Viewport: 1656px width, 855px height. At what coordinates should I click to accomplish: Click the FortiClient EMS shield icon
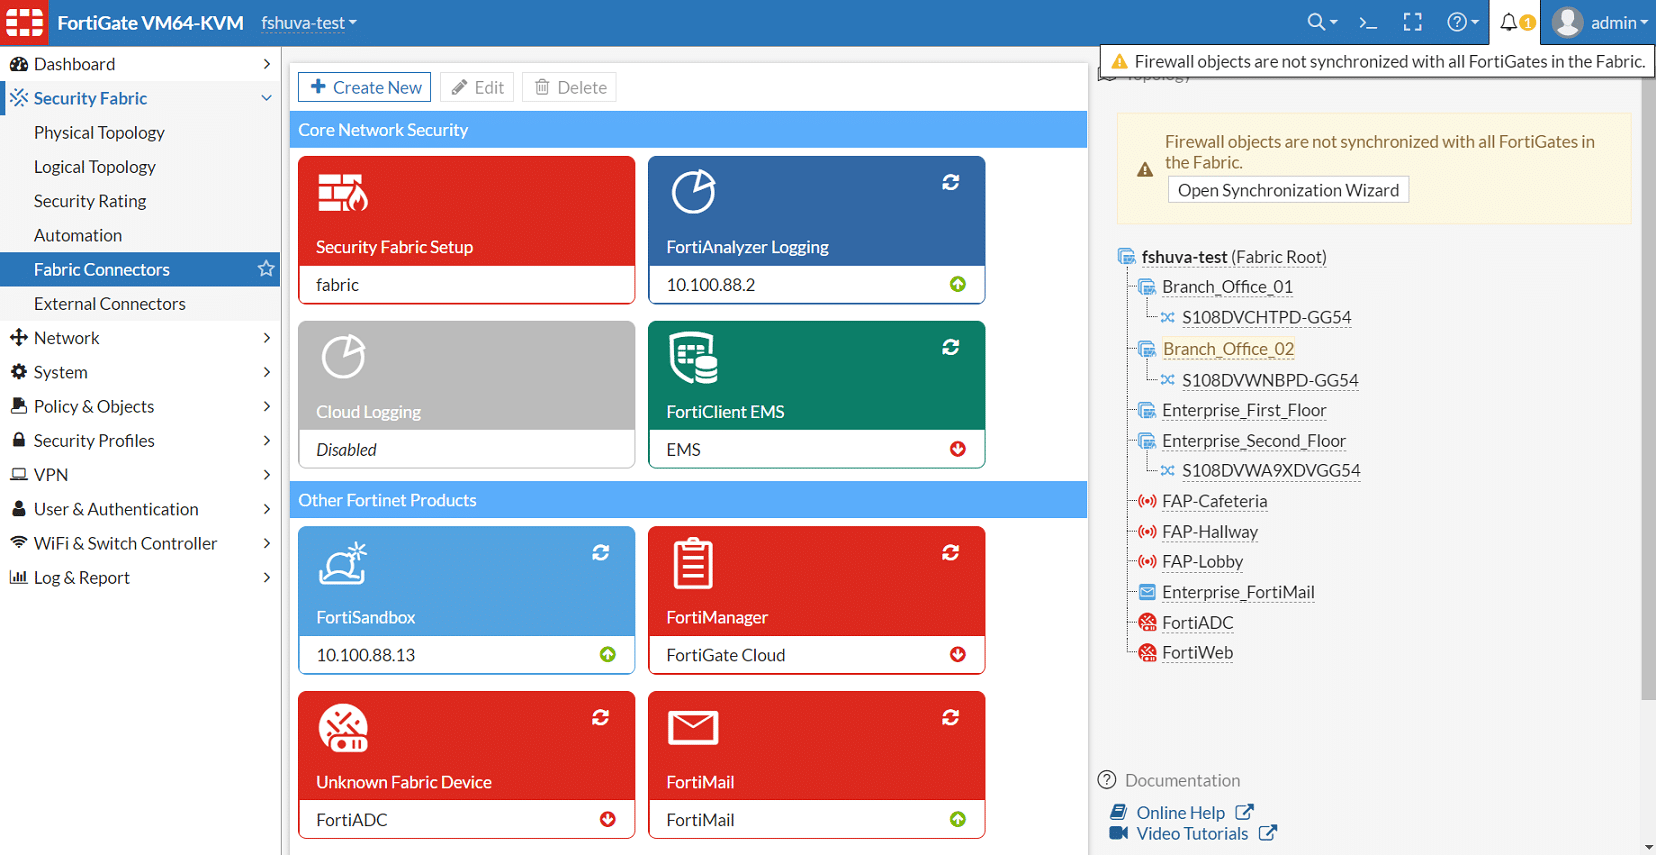(693, 358)
